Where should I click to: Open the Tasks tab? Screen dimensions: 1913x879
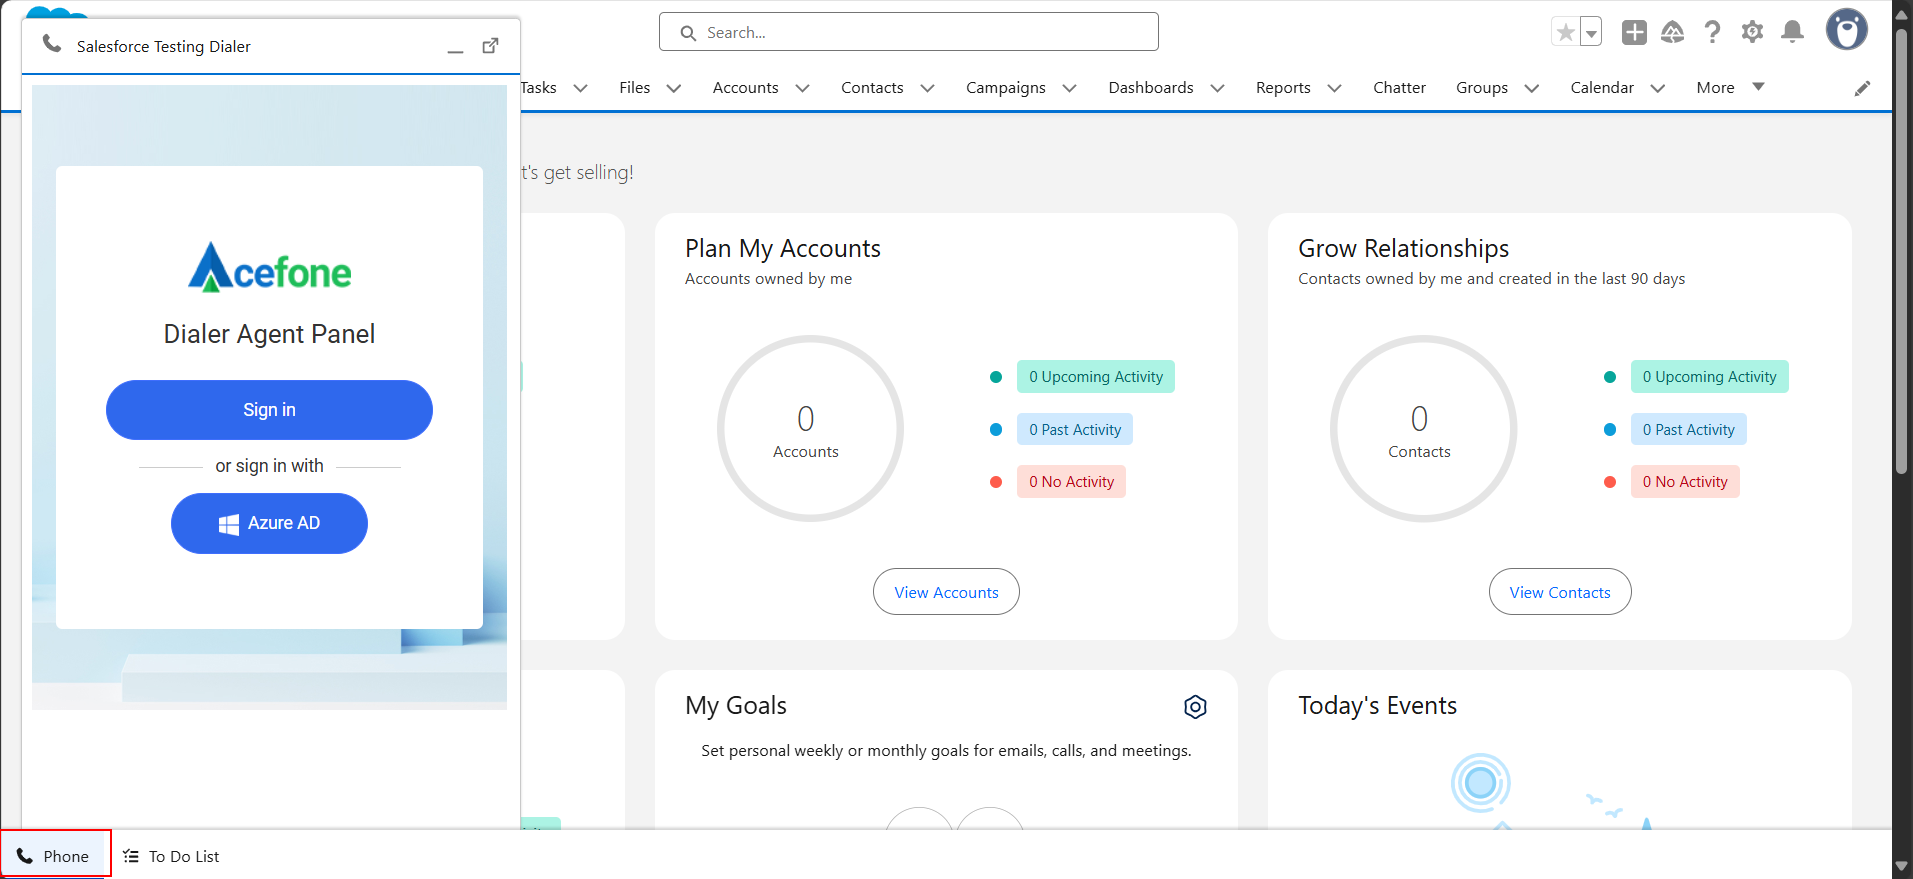point(538,88)
